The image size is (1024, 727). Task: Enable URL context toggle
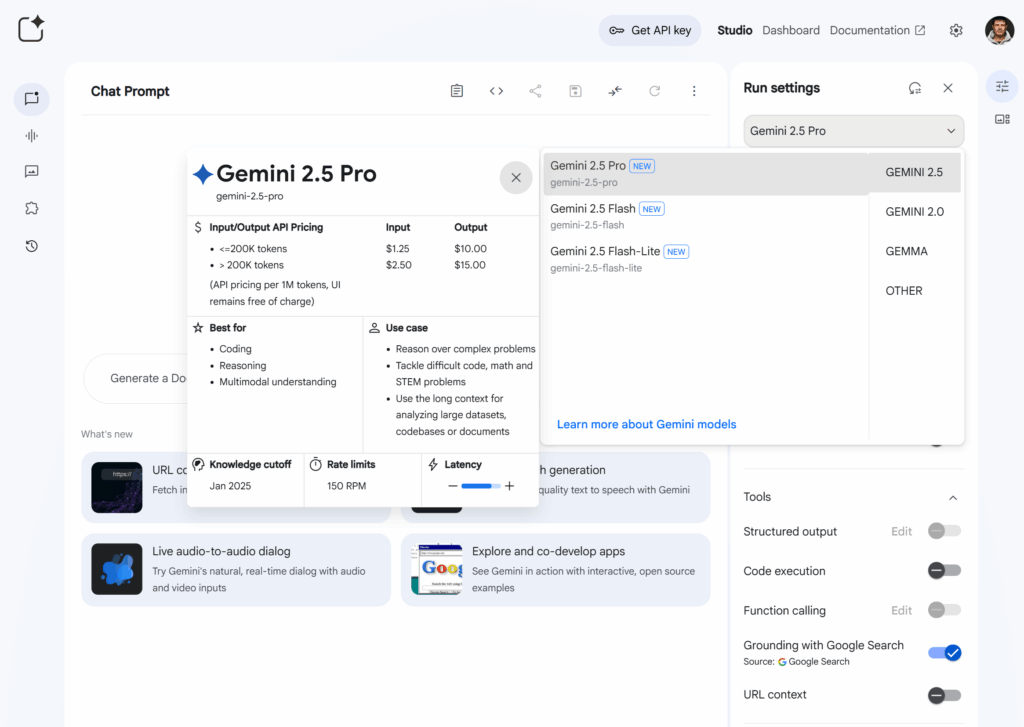944,695
